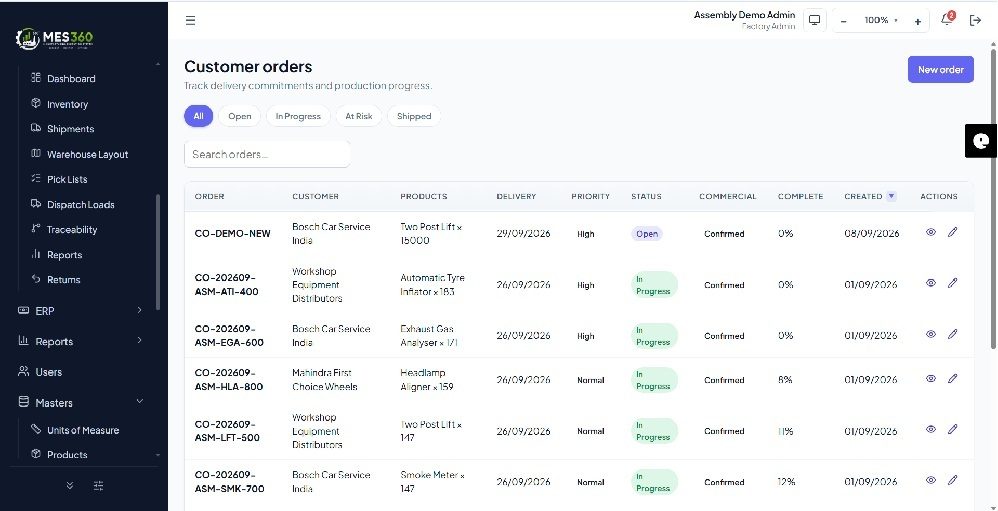Edit order CO-DEMO-NEW pencil icon
Image resolution: width=998 pixels, height=511 pixels.
pyautogui.click(x=952, y=232)
